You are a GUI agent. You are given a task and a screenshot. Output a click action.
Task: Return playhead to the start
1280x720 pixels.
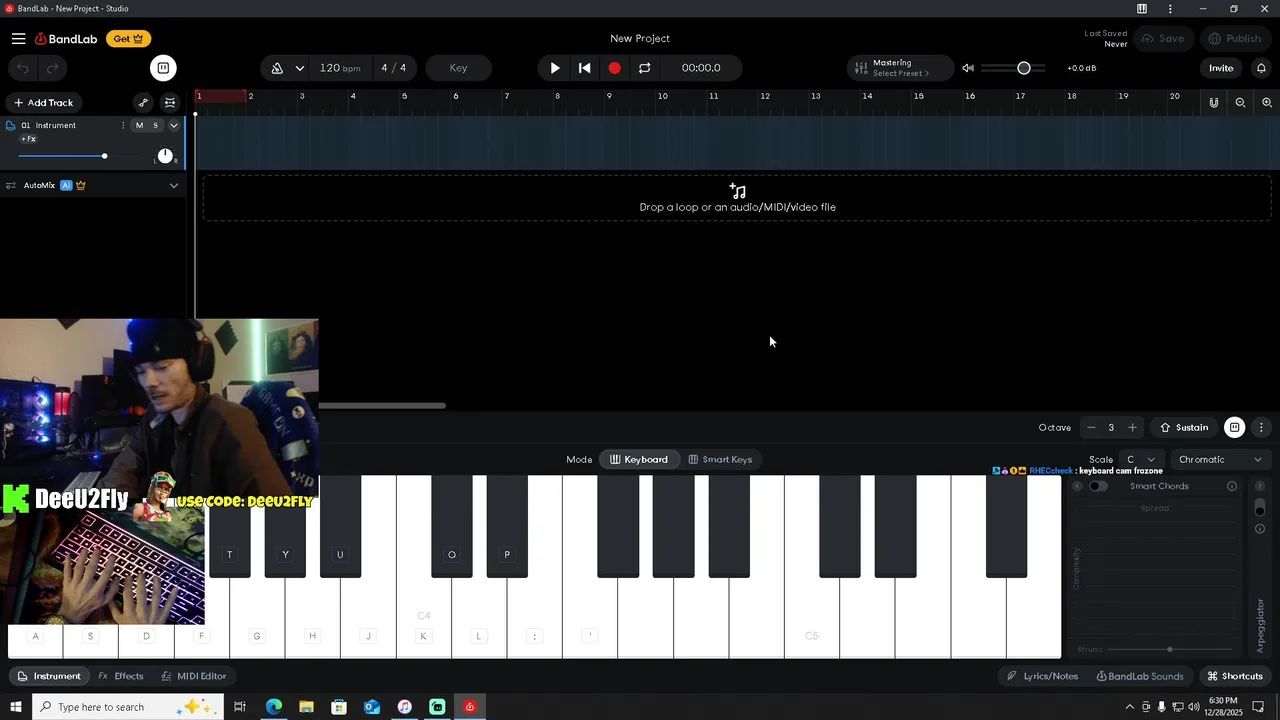point(585,68)
